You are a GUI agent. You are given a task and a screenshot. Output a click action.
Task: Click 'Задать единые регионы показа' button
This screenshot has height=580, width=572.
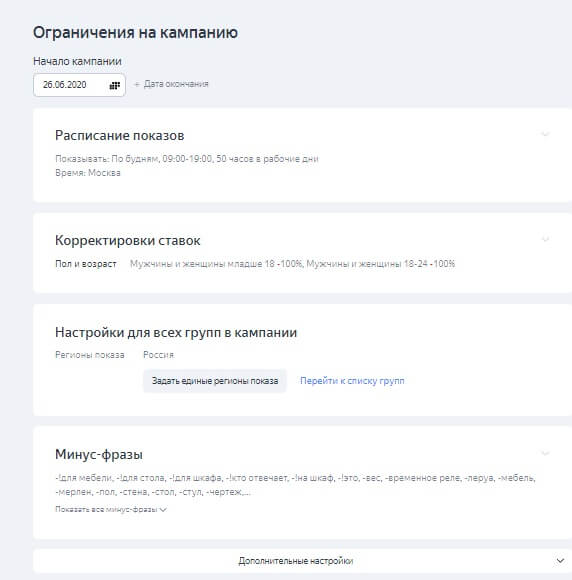click(x=215, y=381)
